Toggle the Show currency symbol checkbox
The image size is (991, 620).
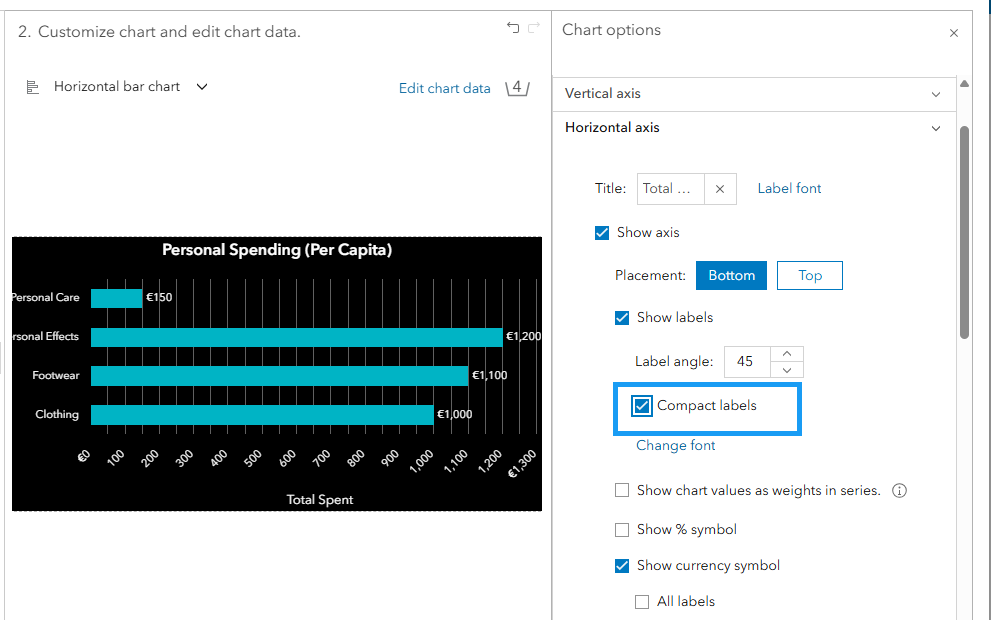pos(622,566)
